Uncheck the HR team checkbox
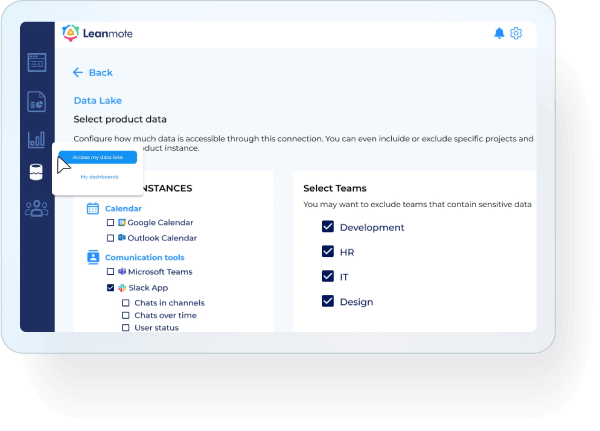Screen dimensions: 600x431 tap(328, 251)
